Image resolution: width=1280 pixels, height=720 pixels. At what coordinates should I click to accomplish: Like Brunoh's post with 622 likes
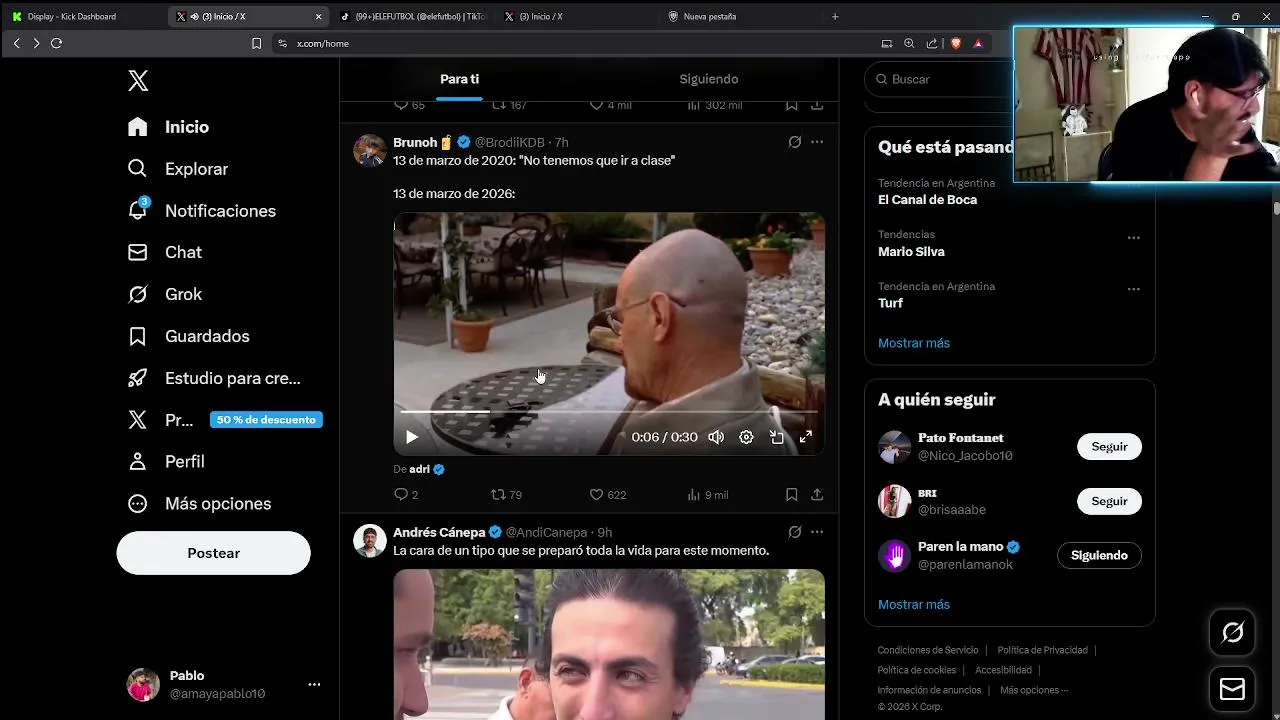pyautogui.click(x=607, y=494)
